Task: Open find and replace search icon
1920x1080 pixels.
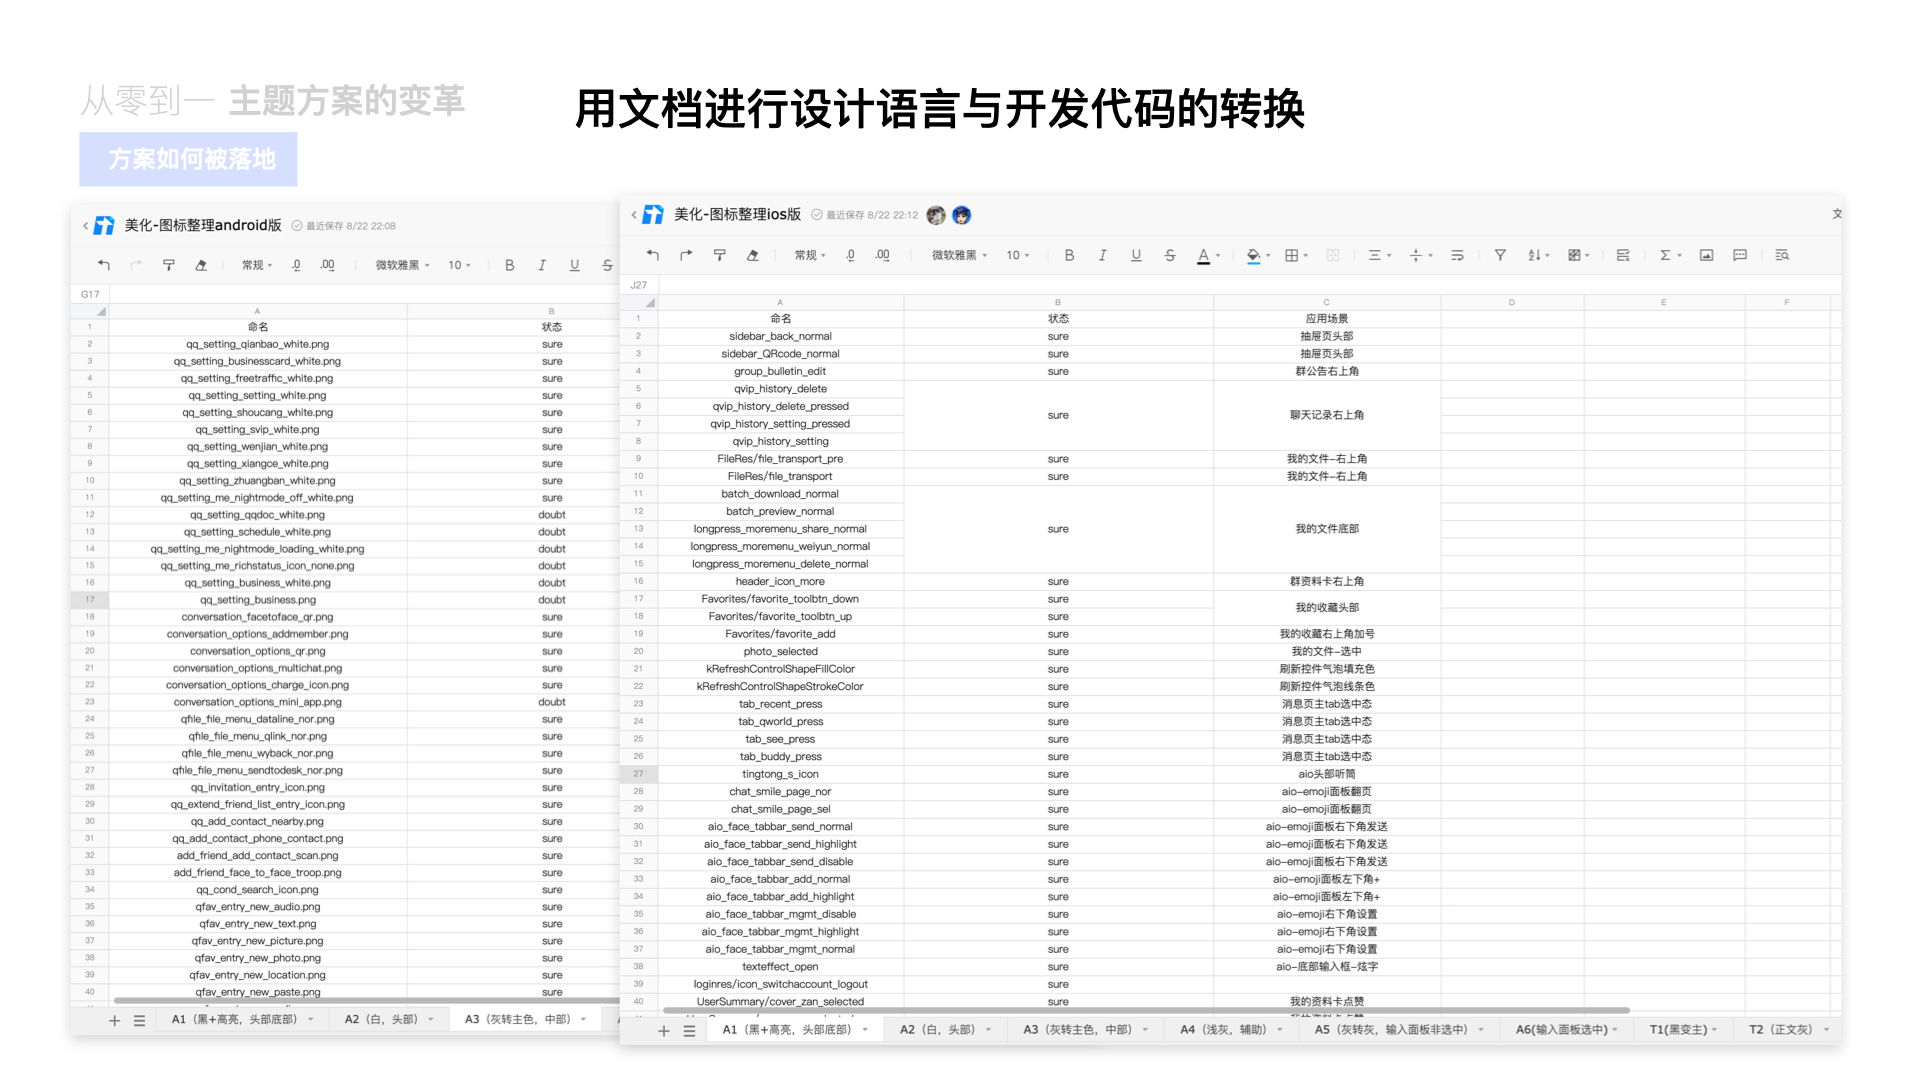Action: pos(1782,255)
